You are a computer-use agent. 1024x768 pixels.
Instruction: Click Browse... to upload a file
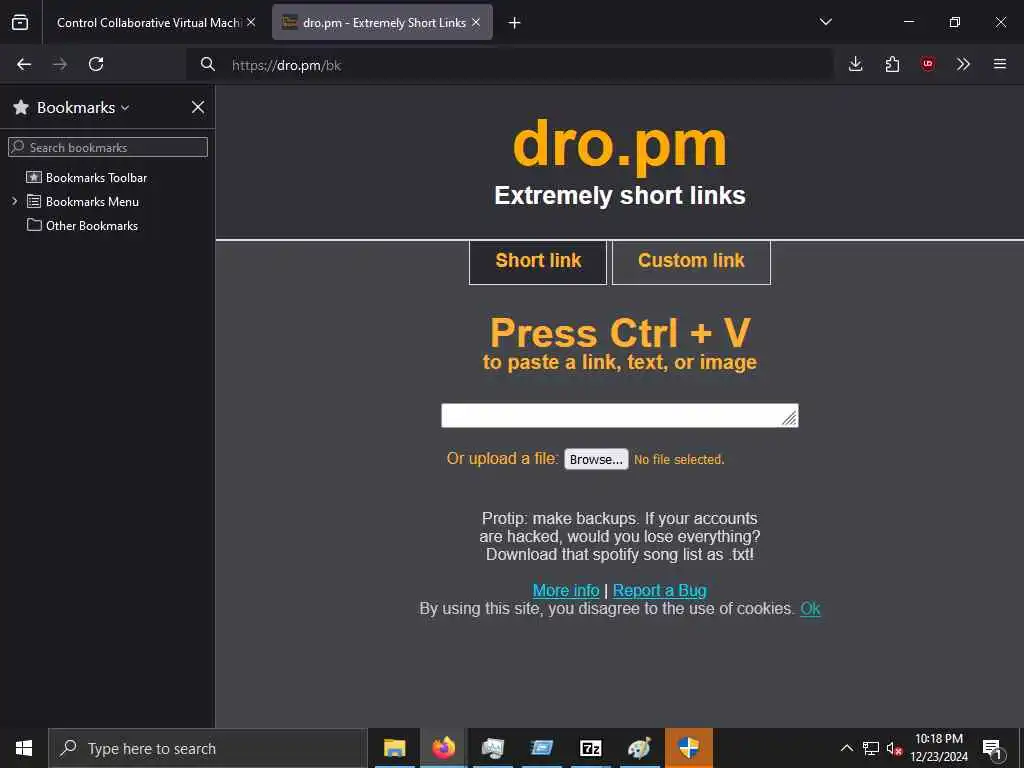596,459
